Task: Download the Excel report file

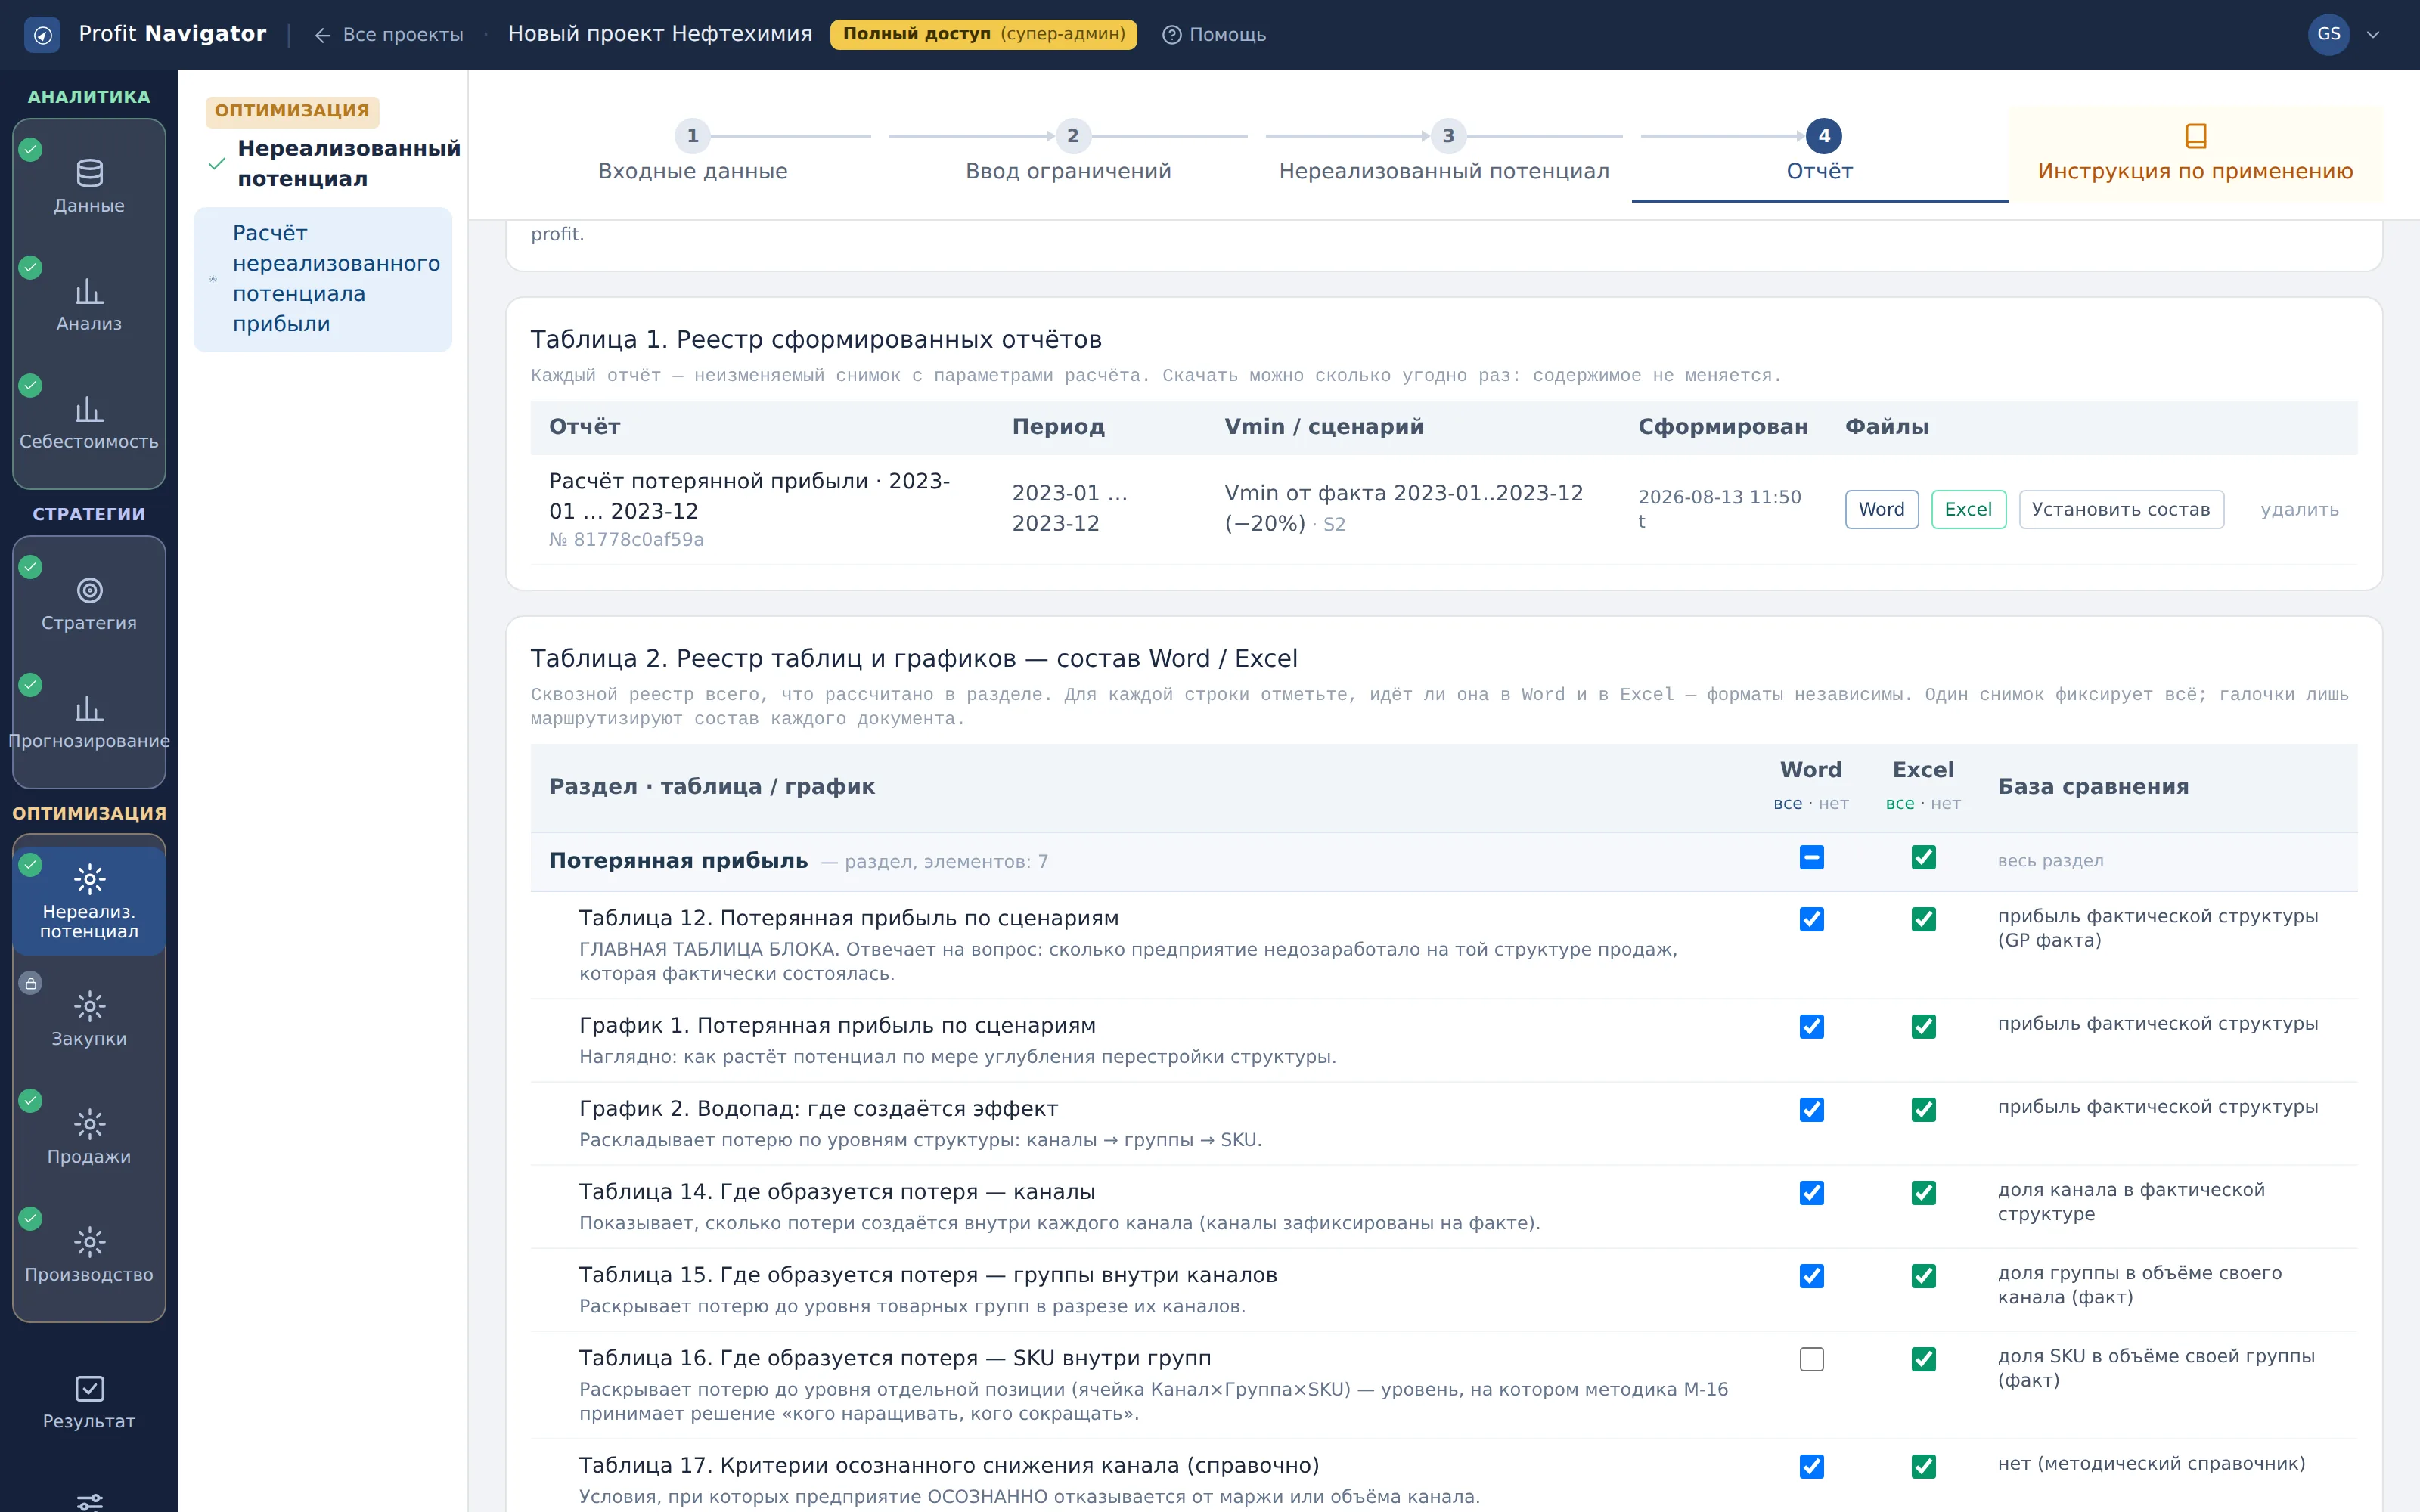Action: click(x=1968, y=509)
